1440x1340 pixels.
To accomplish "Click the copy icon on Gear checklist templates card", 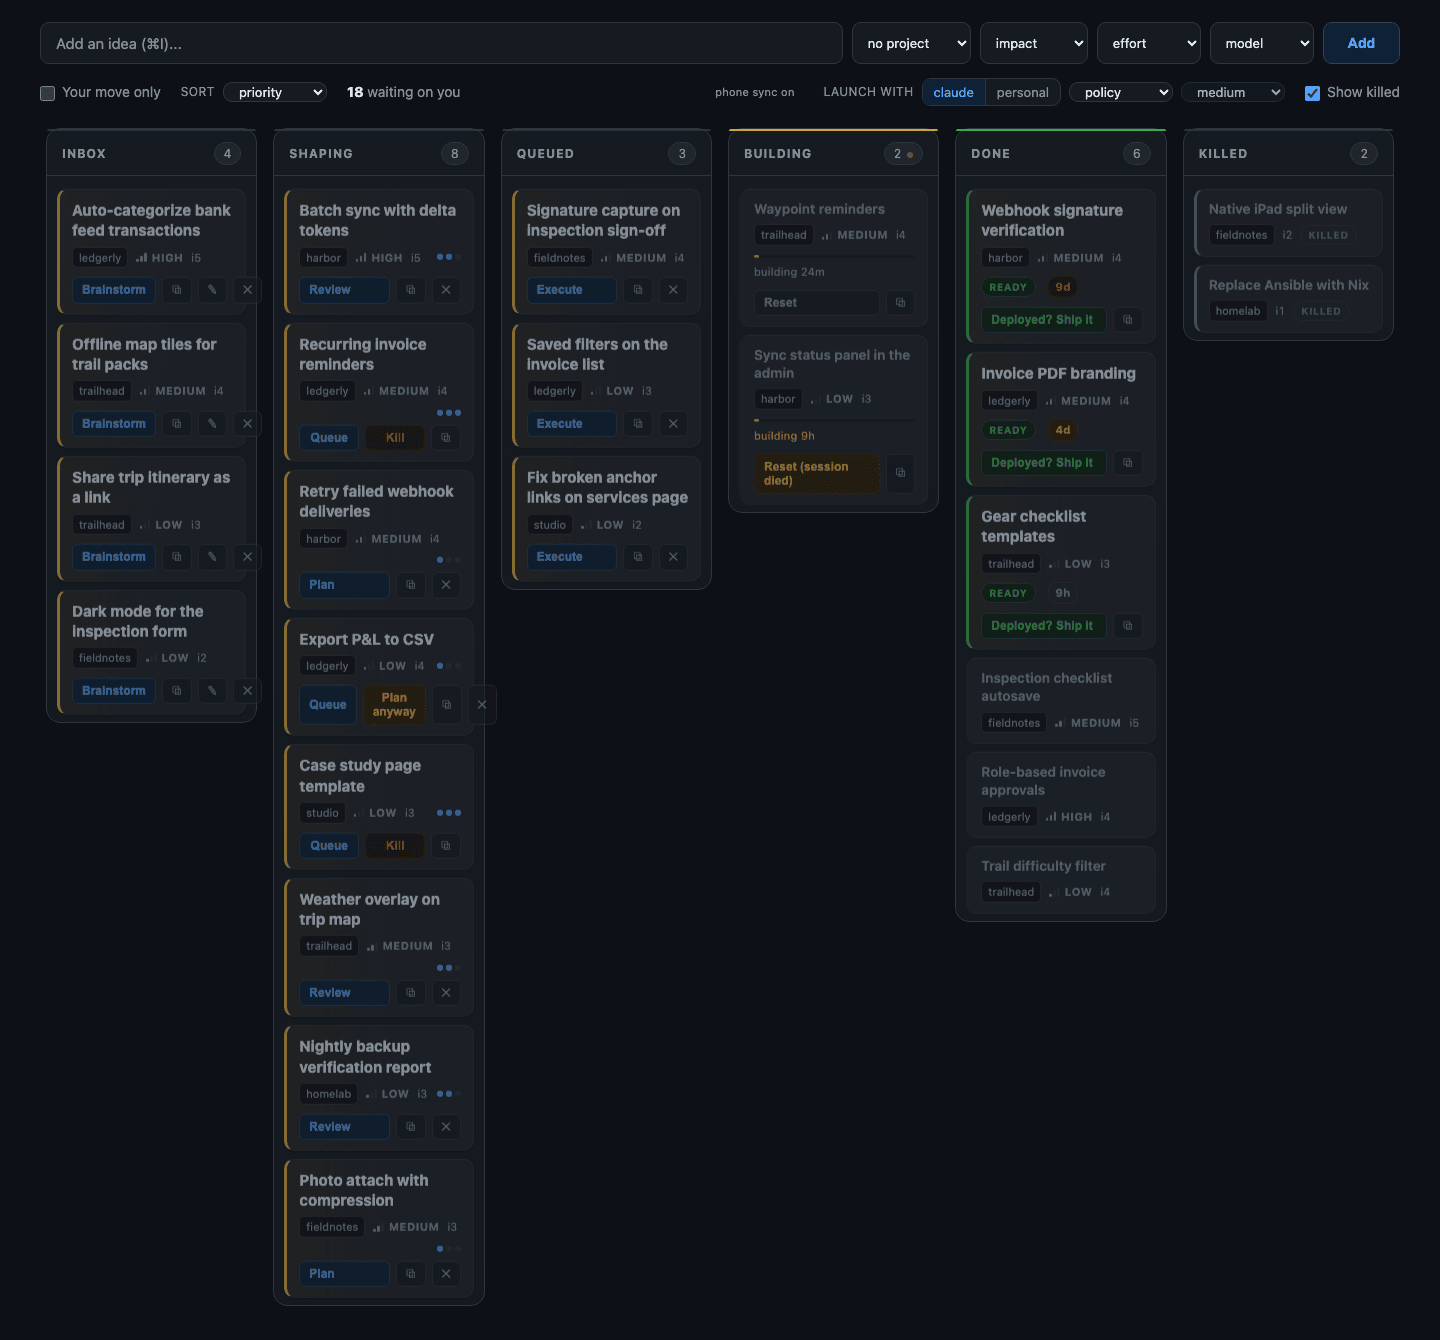I will click(1128, 626).
